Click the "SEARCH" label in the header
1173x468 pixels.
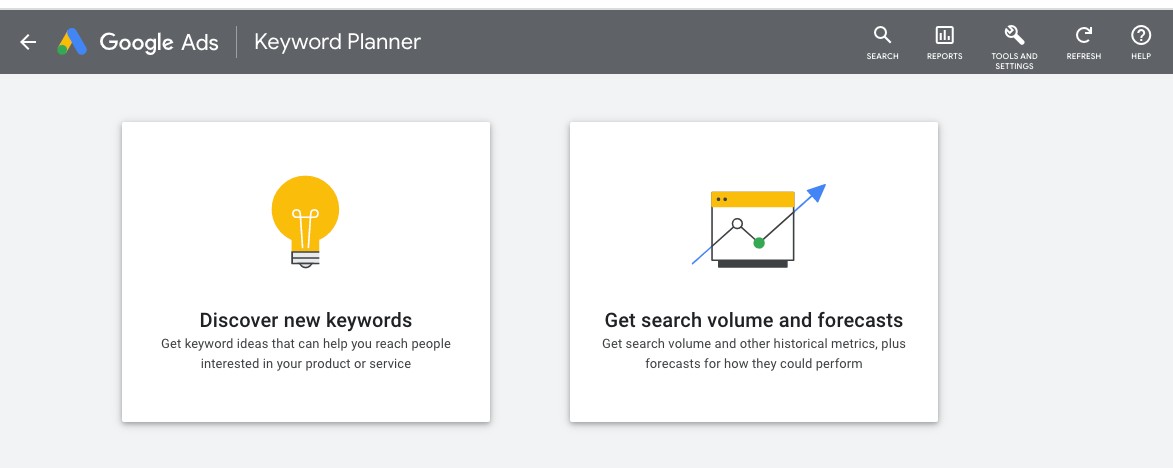882,57
